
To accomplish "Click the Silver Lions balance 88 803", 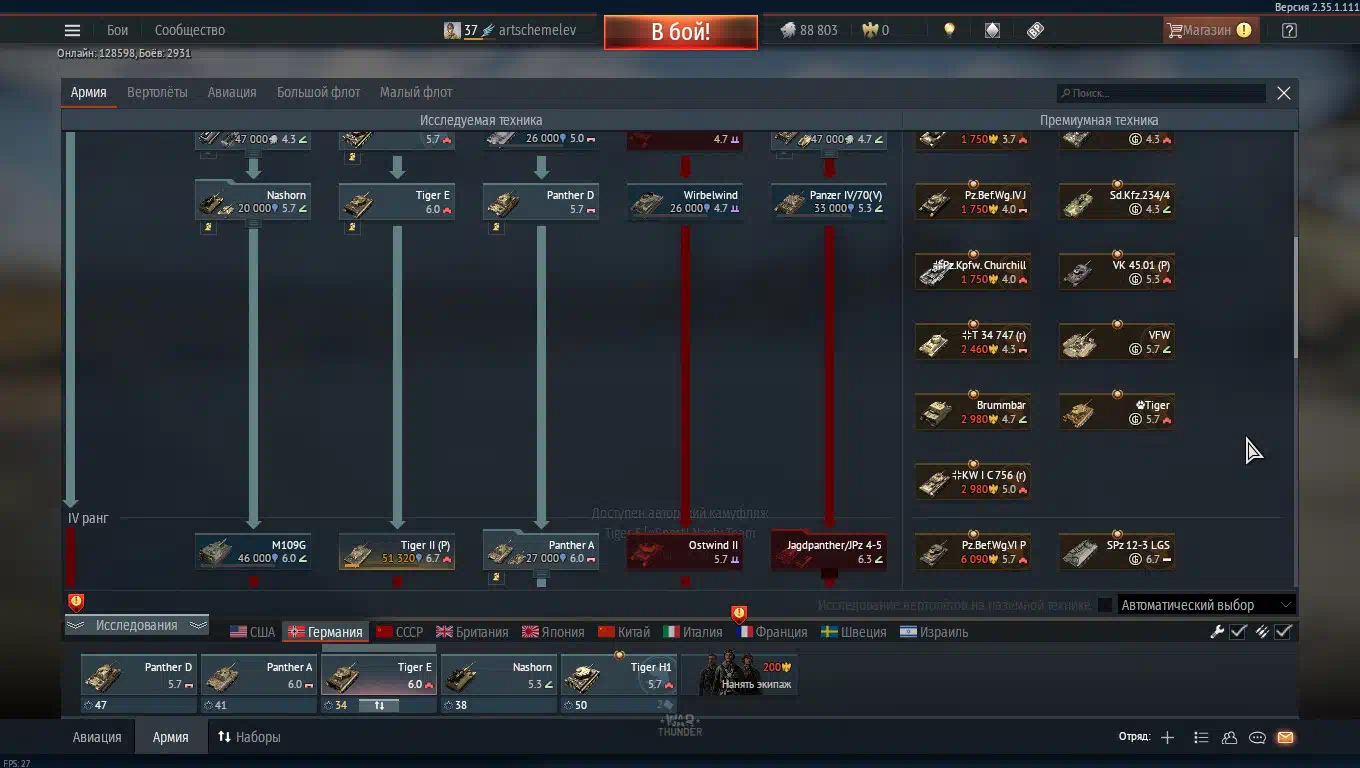I will coord(809,30).
